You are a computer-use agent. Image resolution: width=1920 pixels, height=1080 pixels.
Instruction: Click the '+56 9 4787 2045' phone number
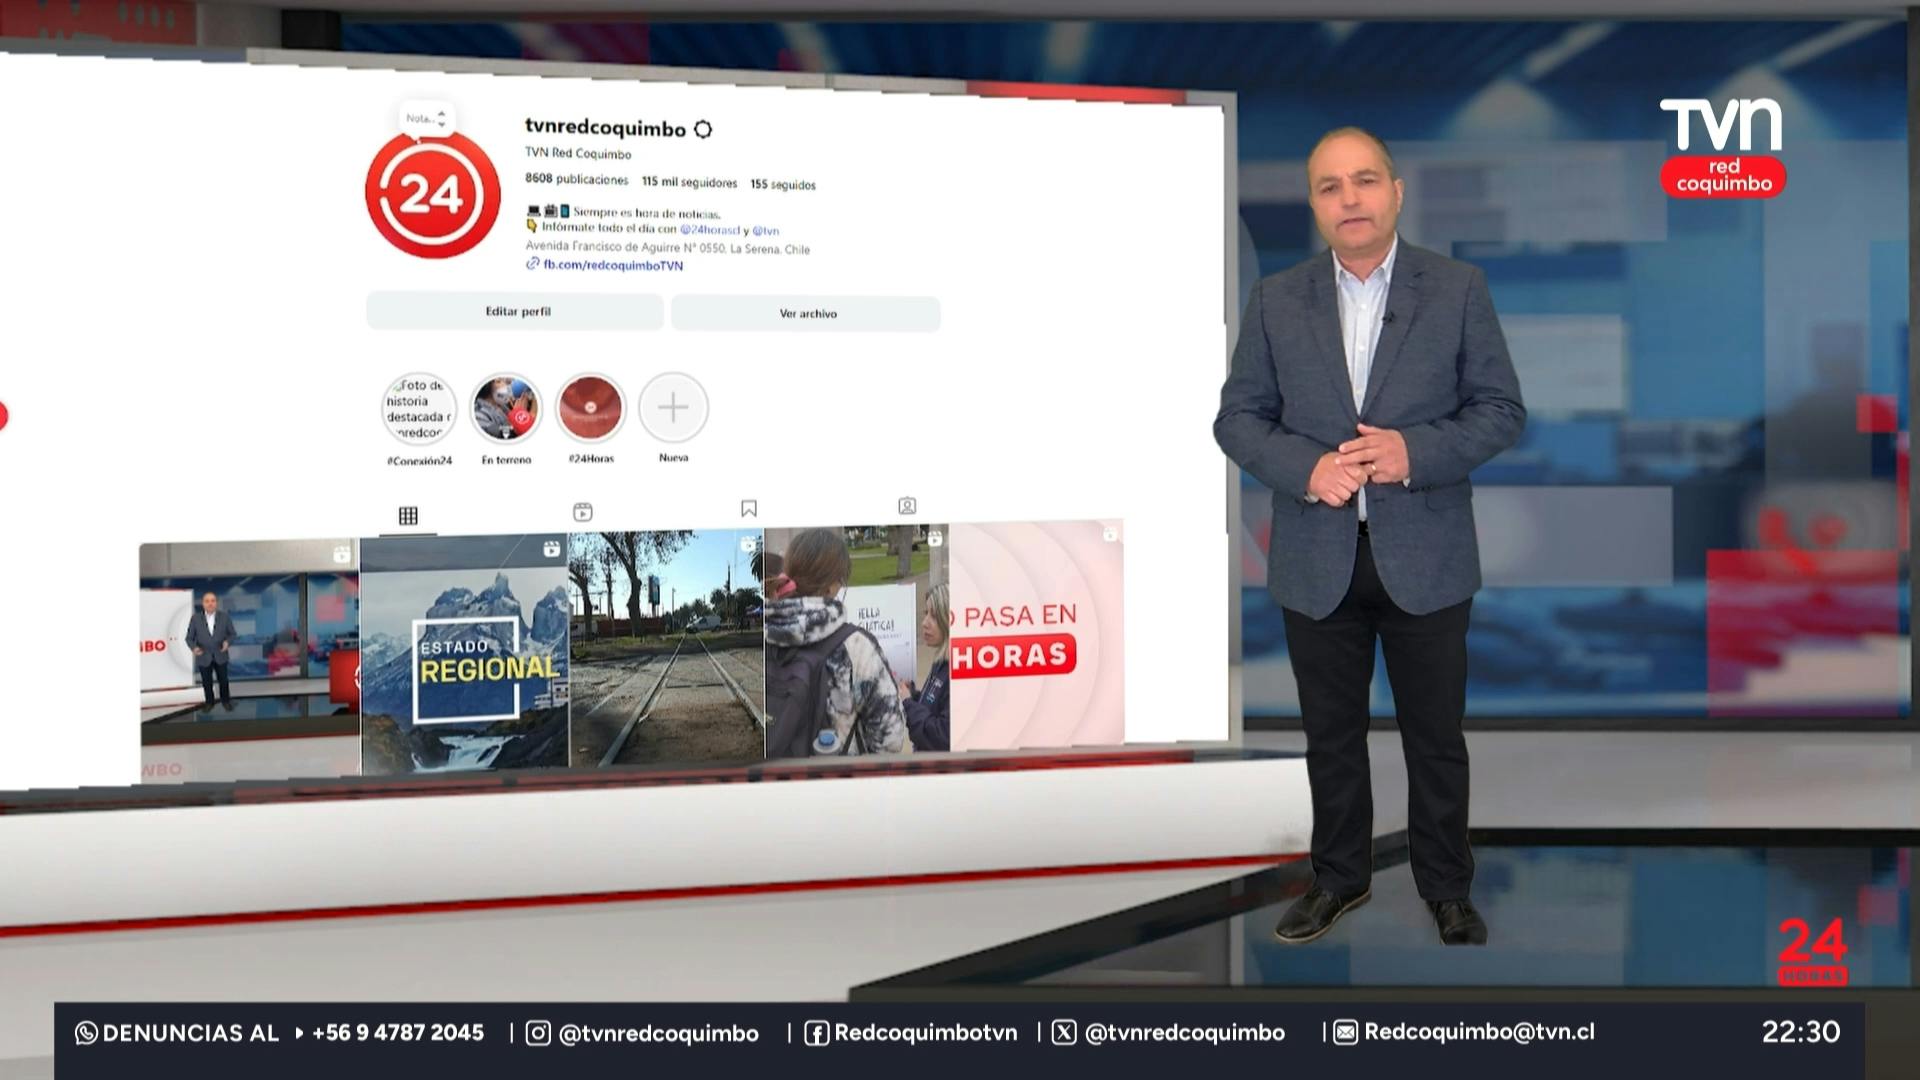pos(398,1032)
